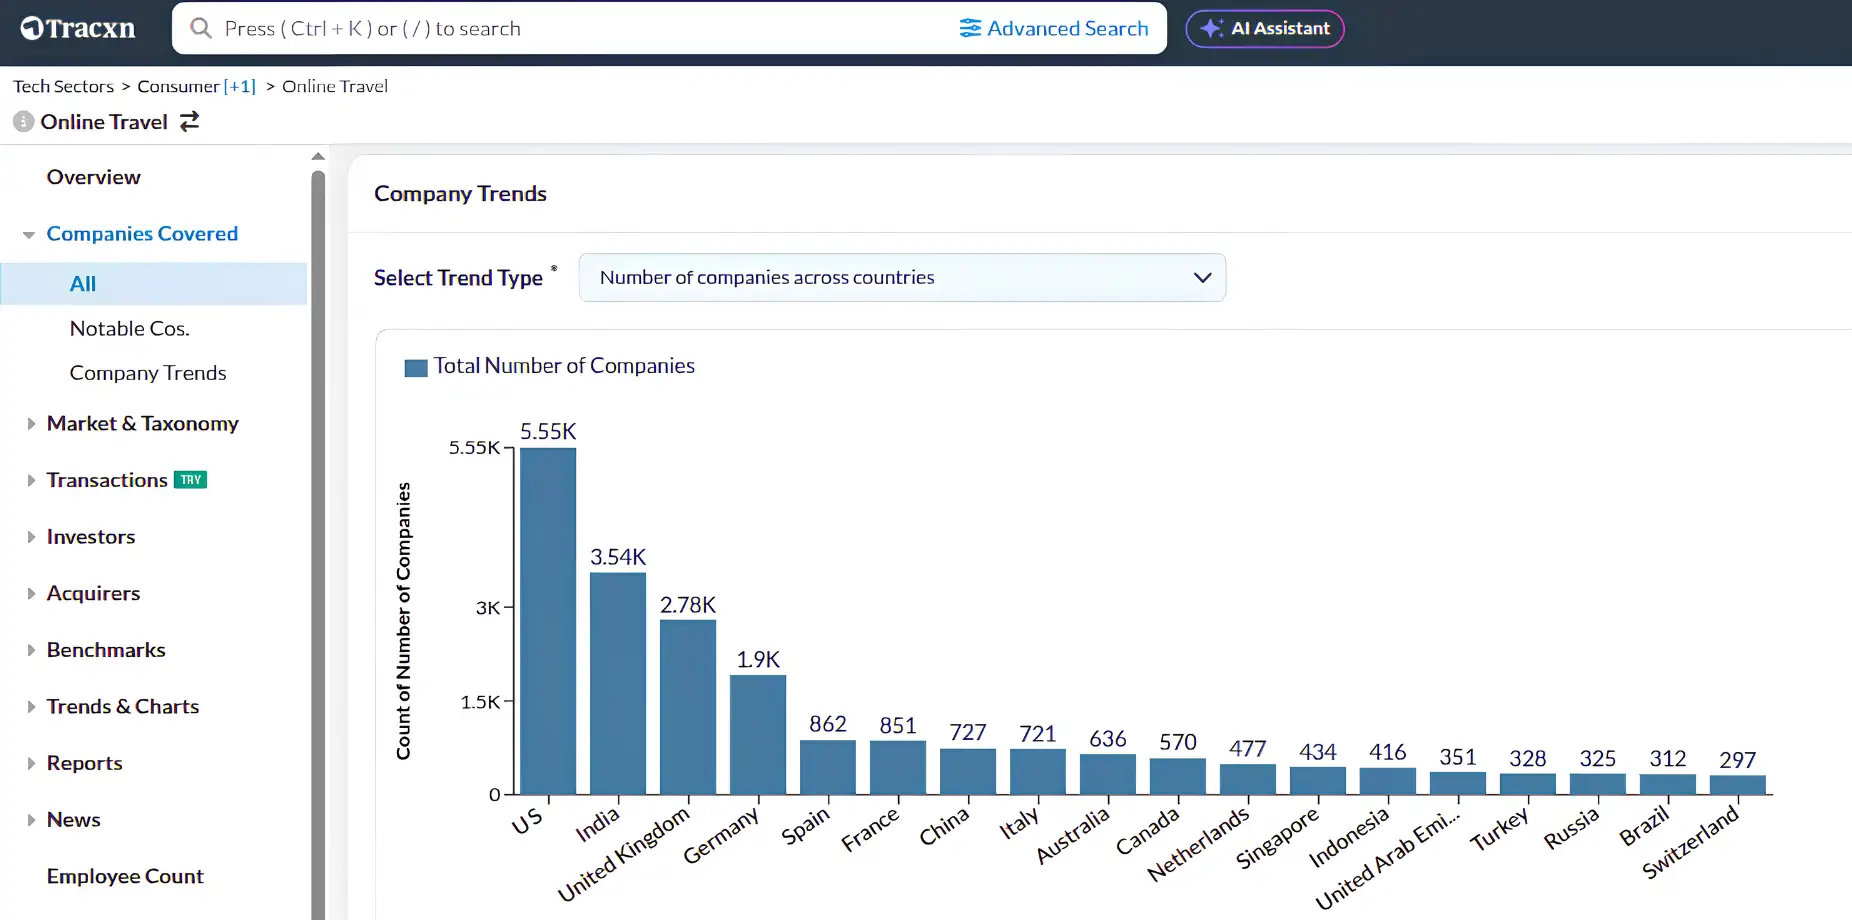Image resolution: width=1852 pixels, height=920 pixels.
Task: Click the sidebar scrollbar up arrow
Action: tap(318, 156)
